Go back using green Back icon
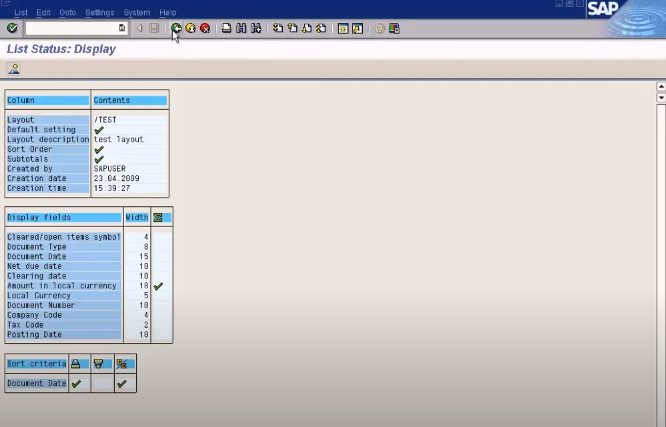666x427 pixels. (x=176, y=28)
